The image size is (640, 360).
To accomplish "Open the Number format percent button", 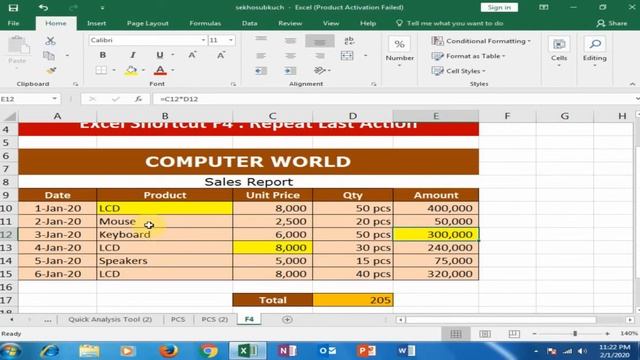I will 400,44.
